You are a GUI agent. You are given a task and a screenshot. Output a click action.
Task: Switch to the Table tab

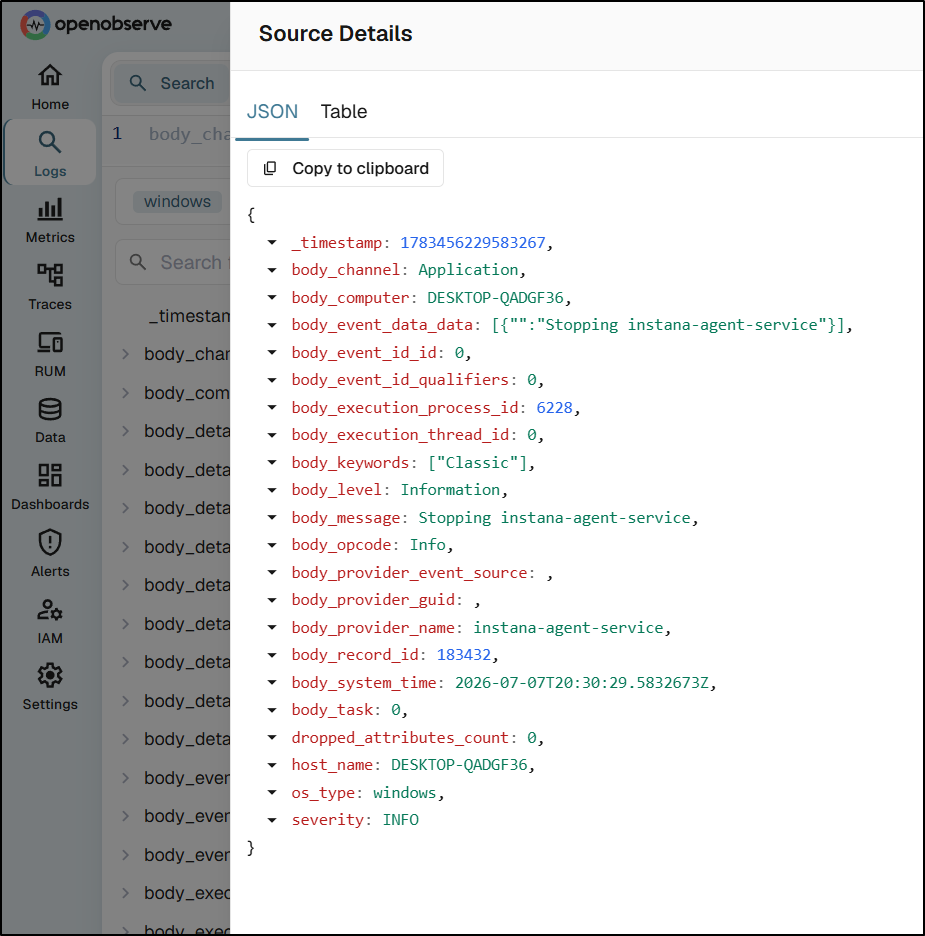(344, 112)
